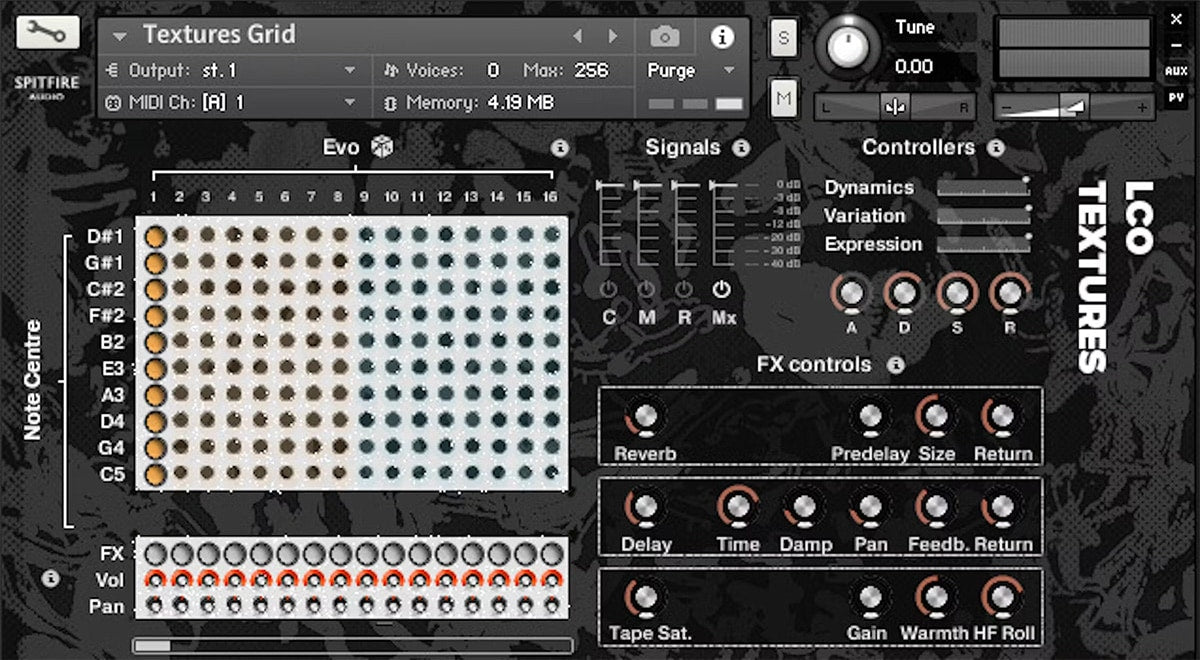Open the Purge dropdown menu

[x=691, y=71]
